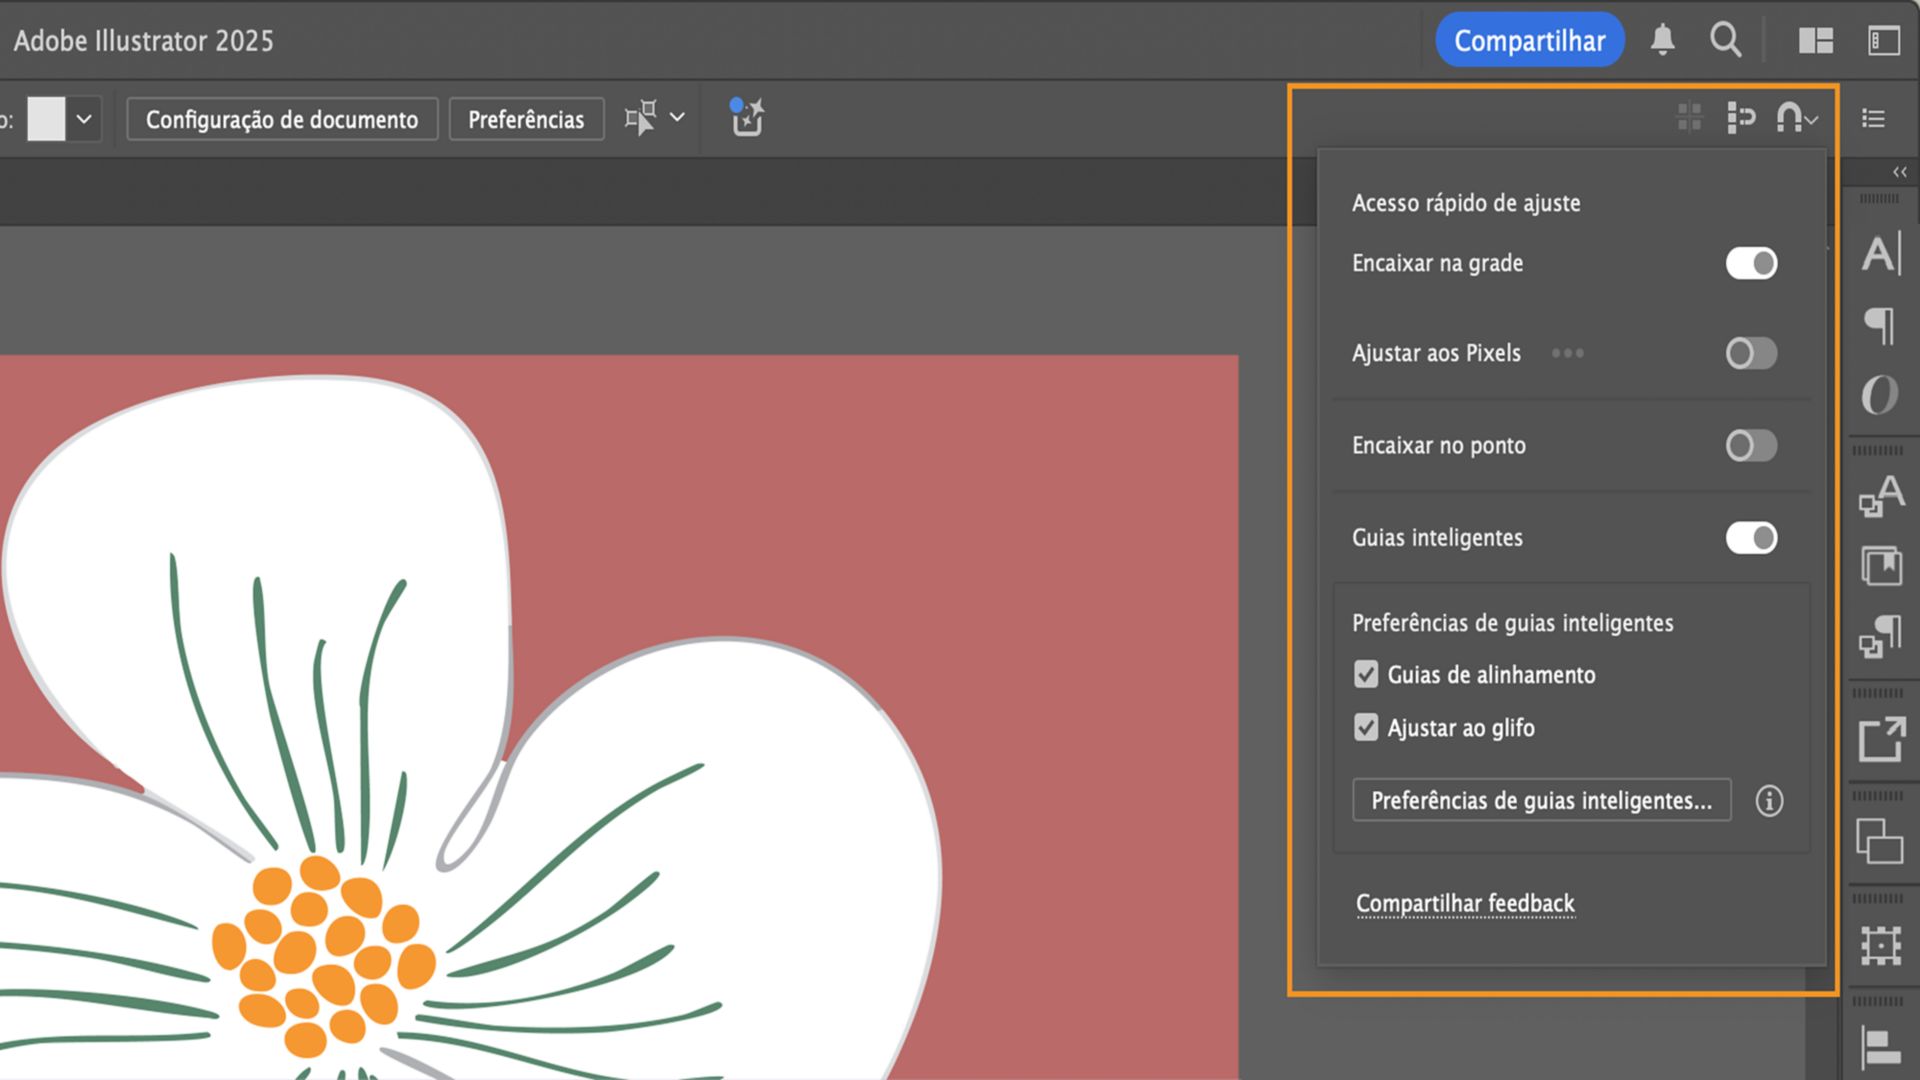Enable Ajustar aos Pixels toggle
The width and height of the screenshot is (1920, 1080).
pos(1751,353)
